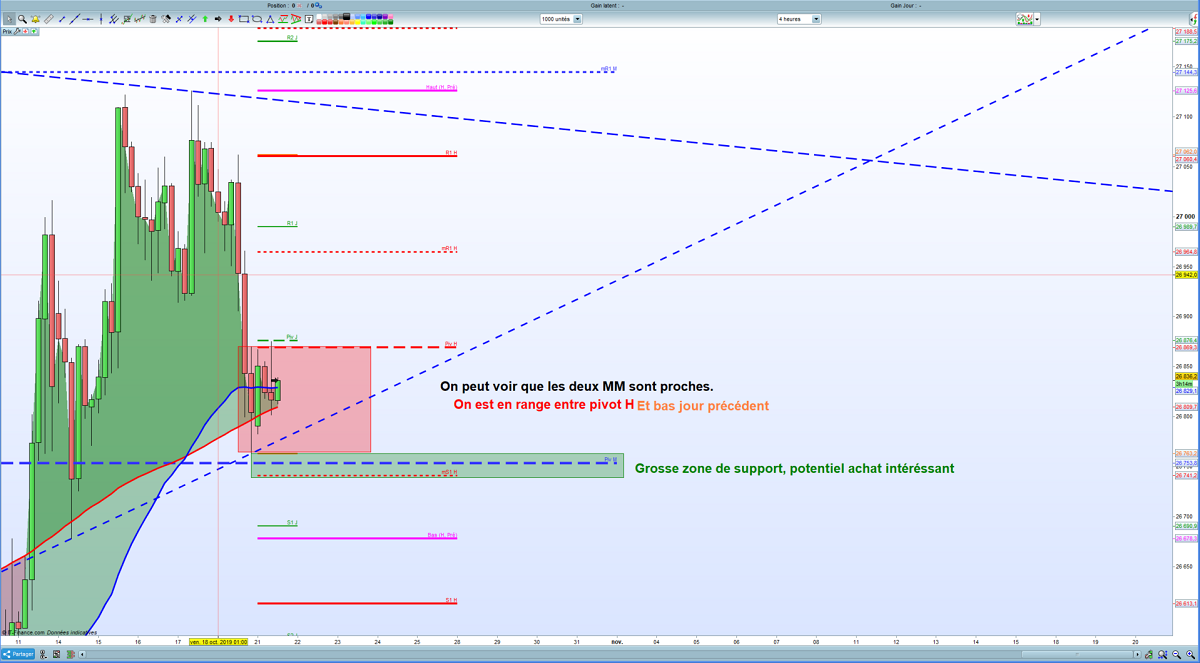Screen dimensions: 1200x663
Task: Click the Partager share button
Action: tap(18, 654)
